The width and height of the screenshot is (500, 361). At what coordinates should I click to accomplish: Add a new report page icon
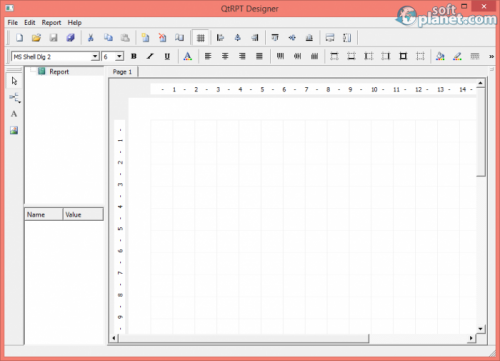[145, 38]
